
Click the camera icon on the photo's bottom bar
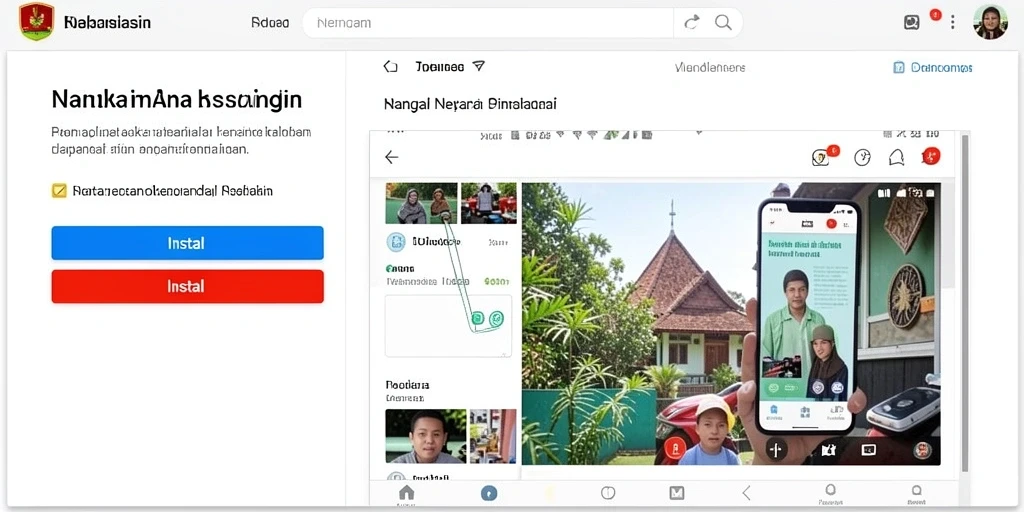tap(831, 449)
